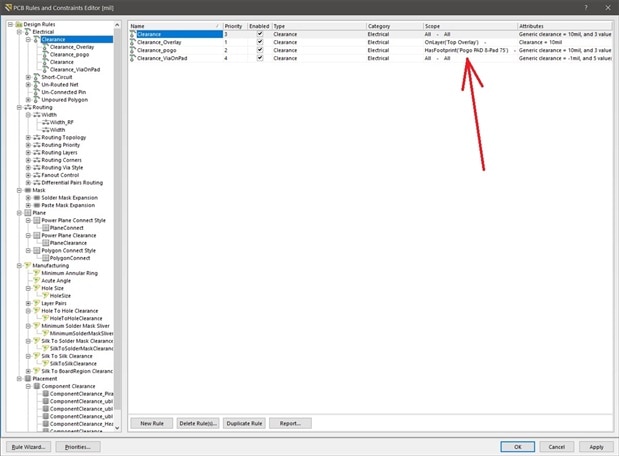Click the New Rule button
Image resolution: width=619 pixels, height=456 pixels.
point(152,423)
